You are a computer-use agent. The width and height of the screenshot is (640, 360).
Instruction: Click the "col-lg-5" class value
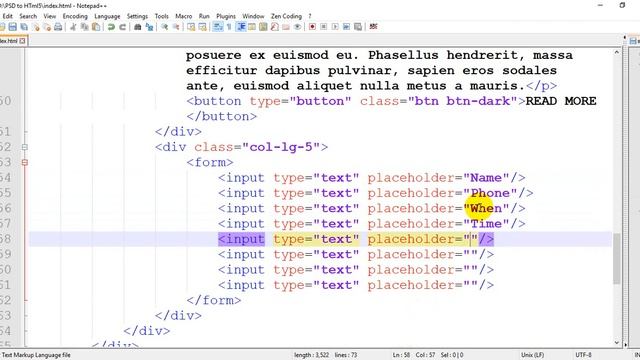[x=281, y=147]
